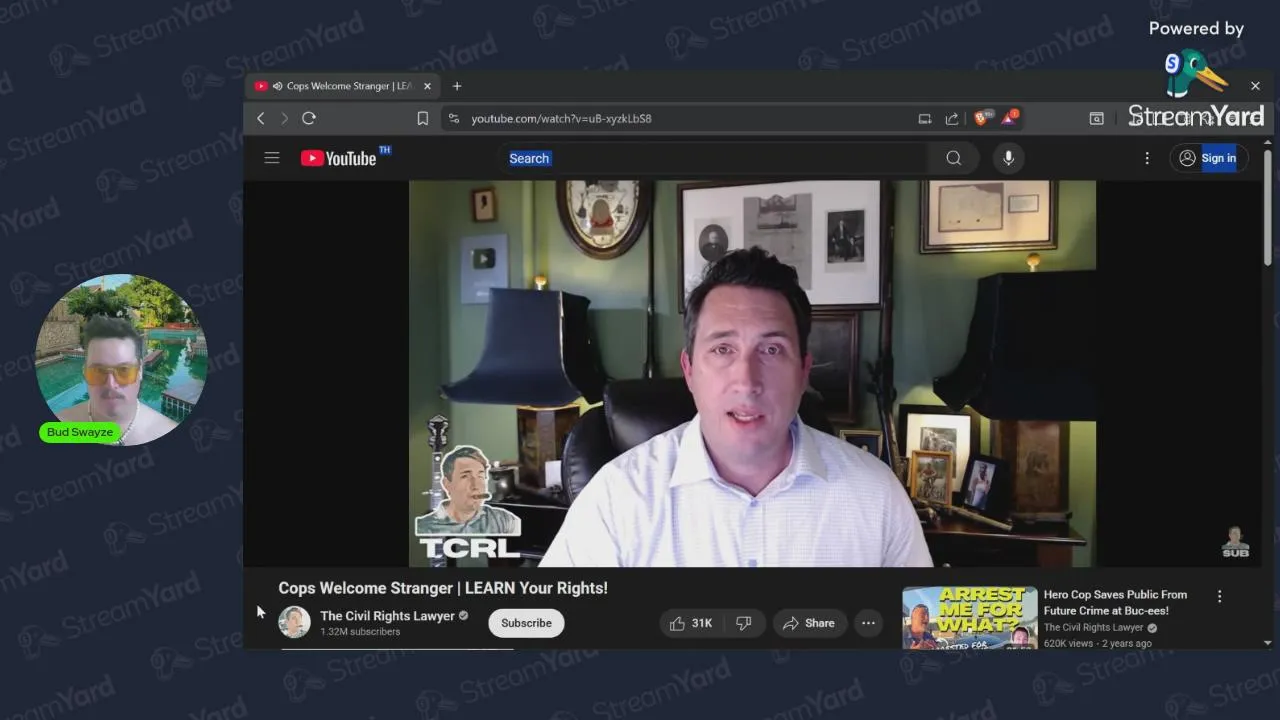Click the SUB channel watermark in video
Viewport: 1280px width, 720px height.
pyautogui.click(x=1235, y=541)
